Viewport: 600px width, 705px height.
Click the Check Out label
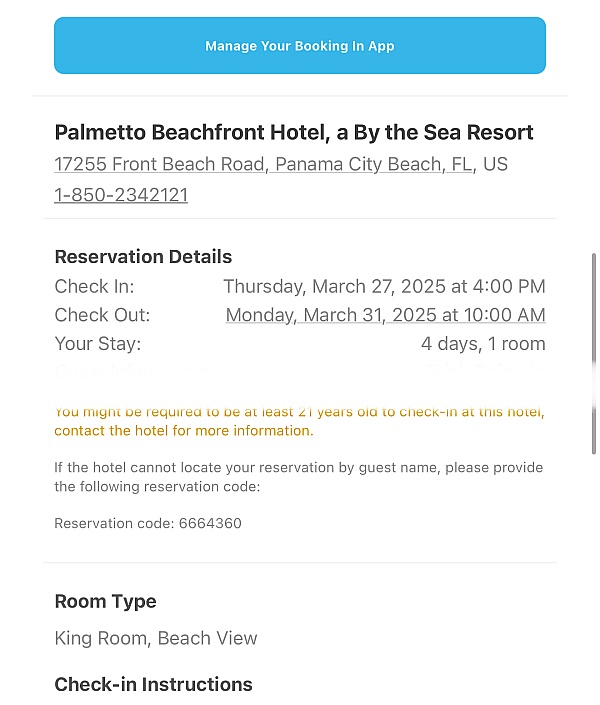(x=102, y=315)
